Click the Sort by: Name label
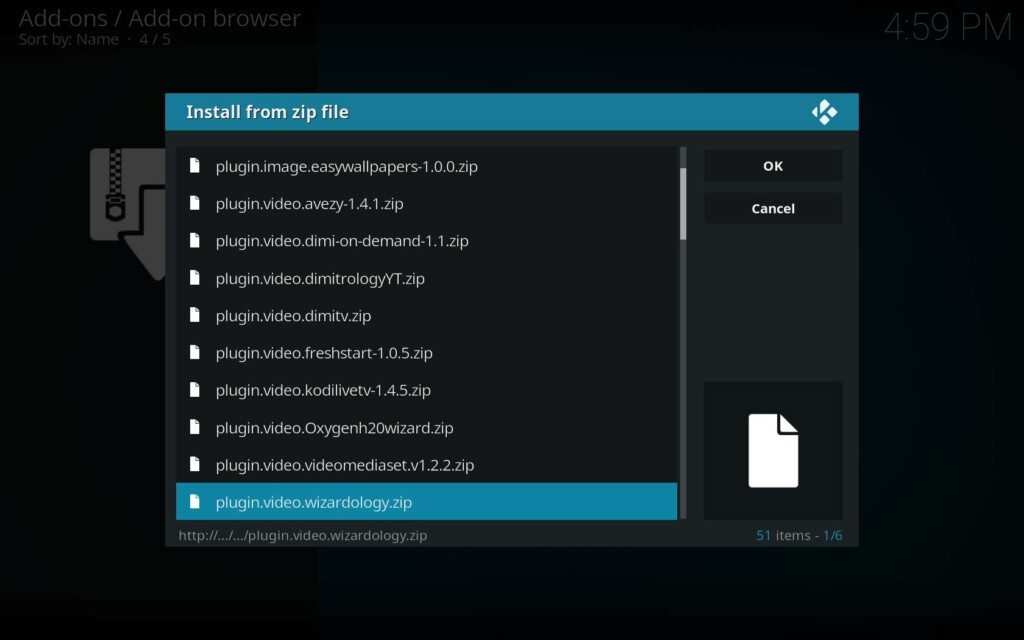 click(x=69, y=39)
